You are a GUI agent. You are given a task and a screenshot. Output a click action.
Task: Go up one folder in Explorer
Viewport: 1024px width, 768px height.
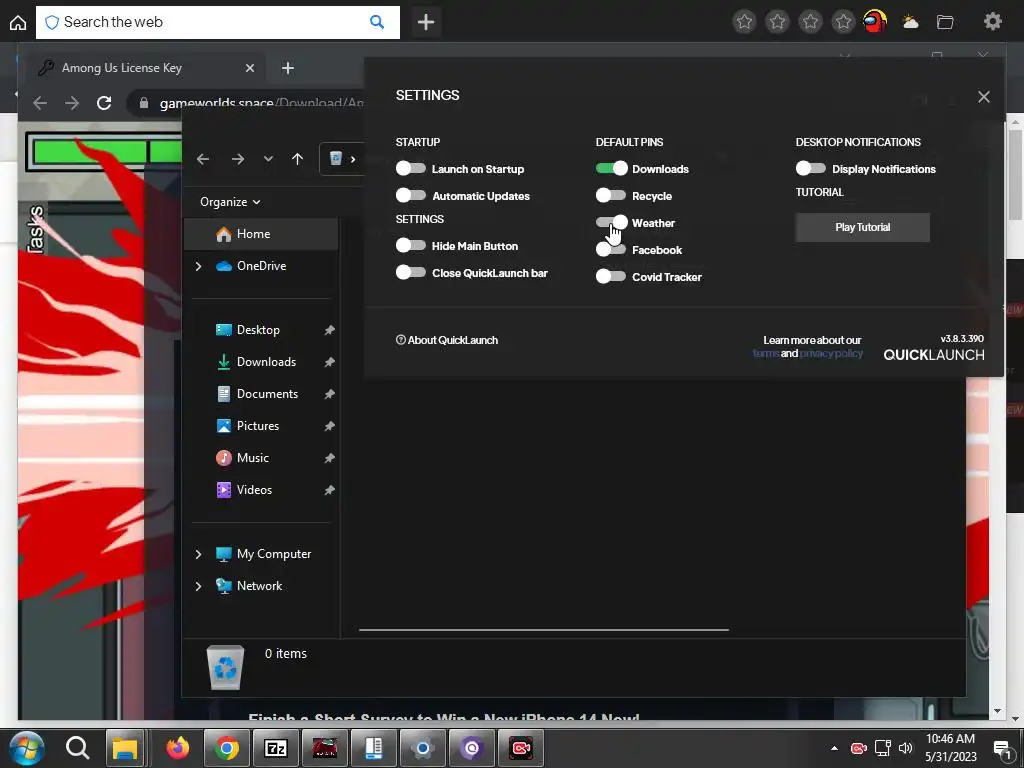pos(297,159)
